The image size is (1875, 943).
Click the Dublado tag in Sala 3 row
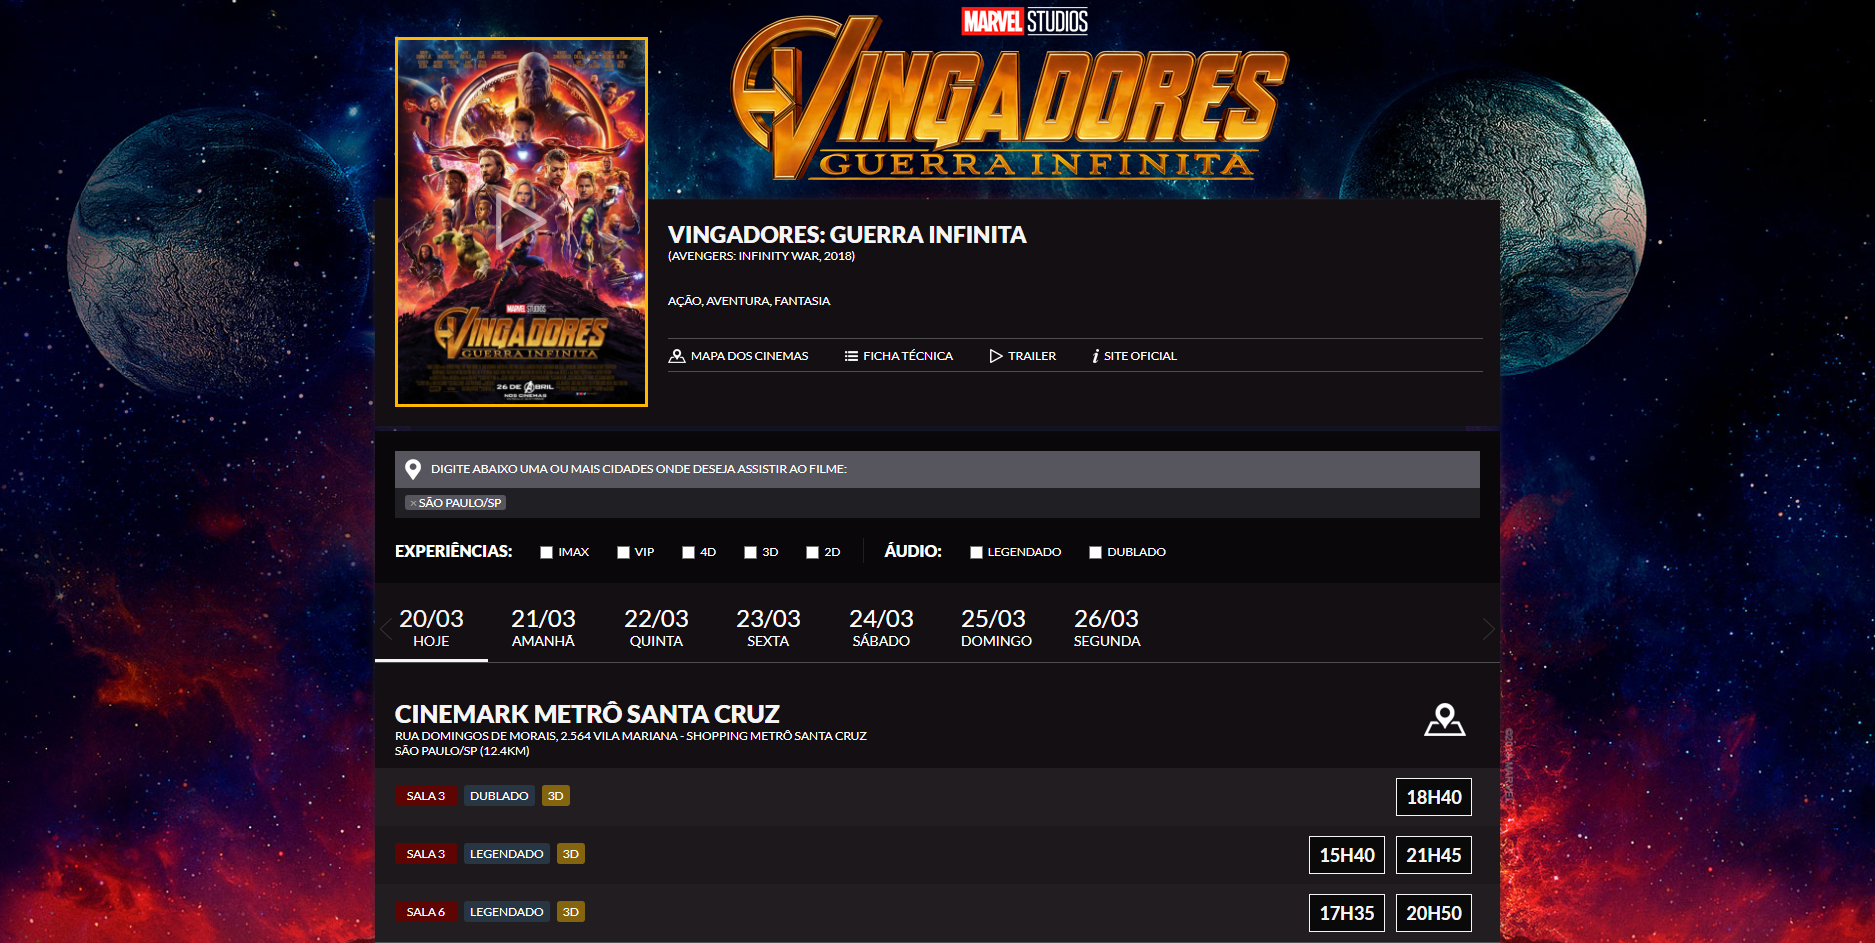click(x=499, y=796)
